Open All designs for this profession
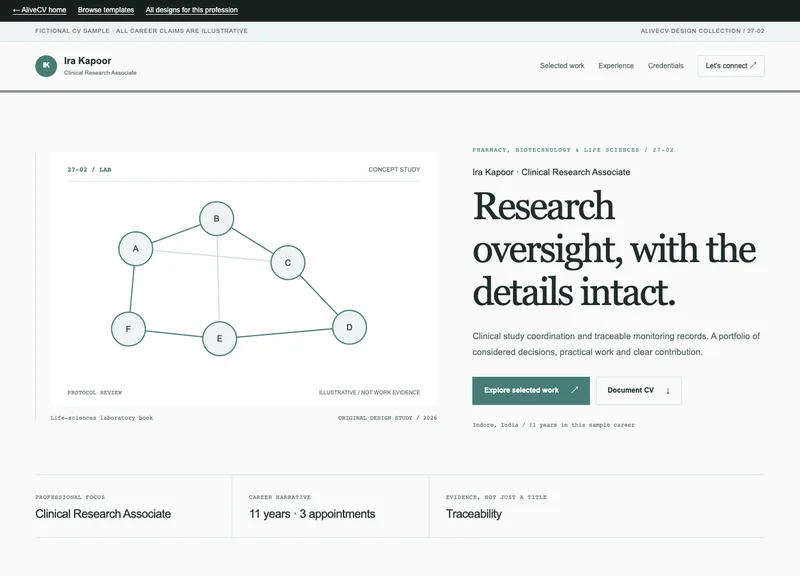Viewport: 800px width, 576px height. 191,10
